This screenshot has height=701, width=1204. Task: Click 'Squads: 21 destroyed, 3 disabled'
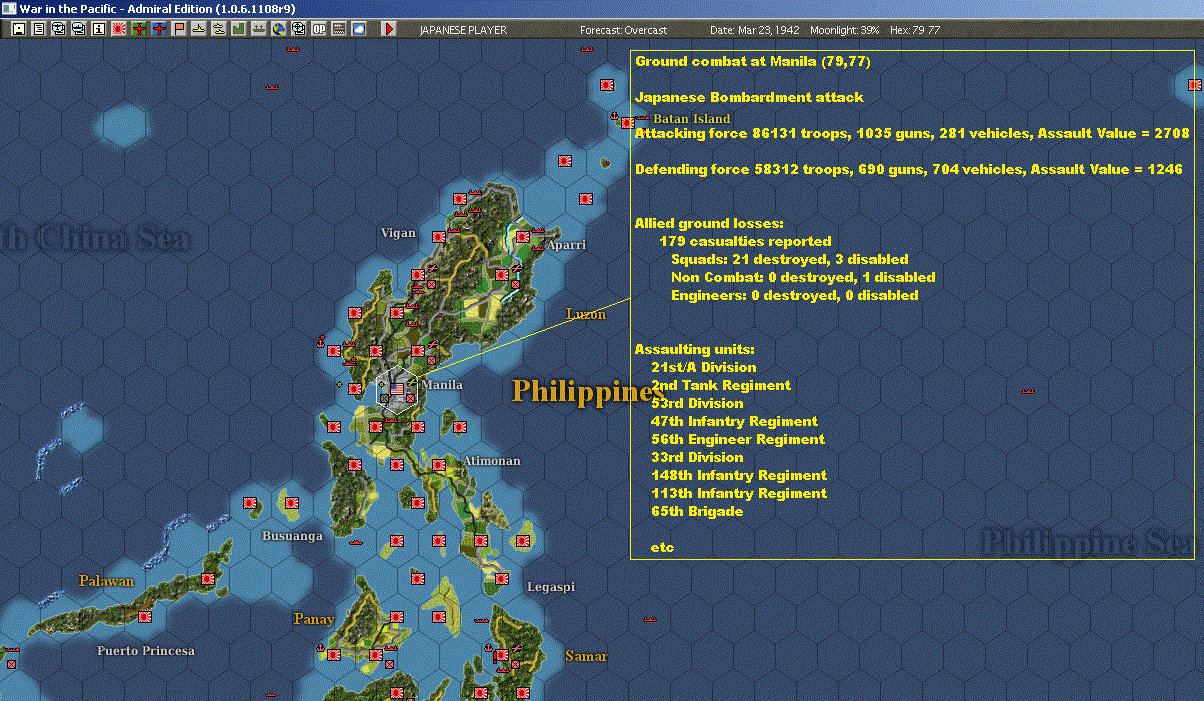pos(790,259)
